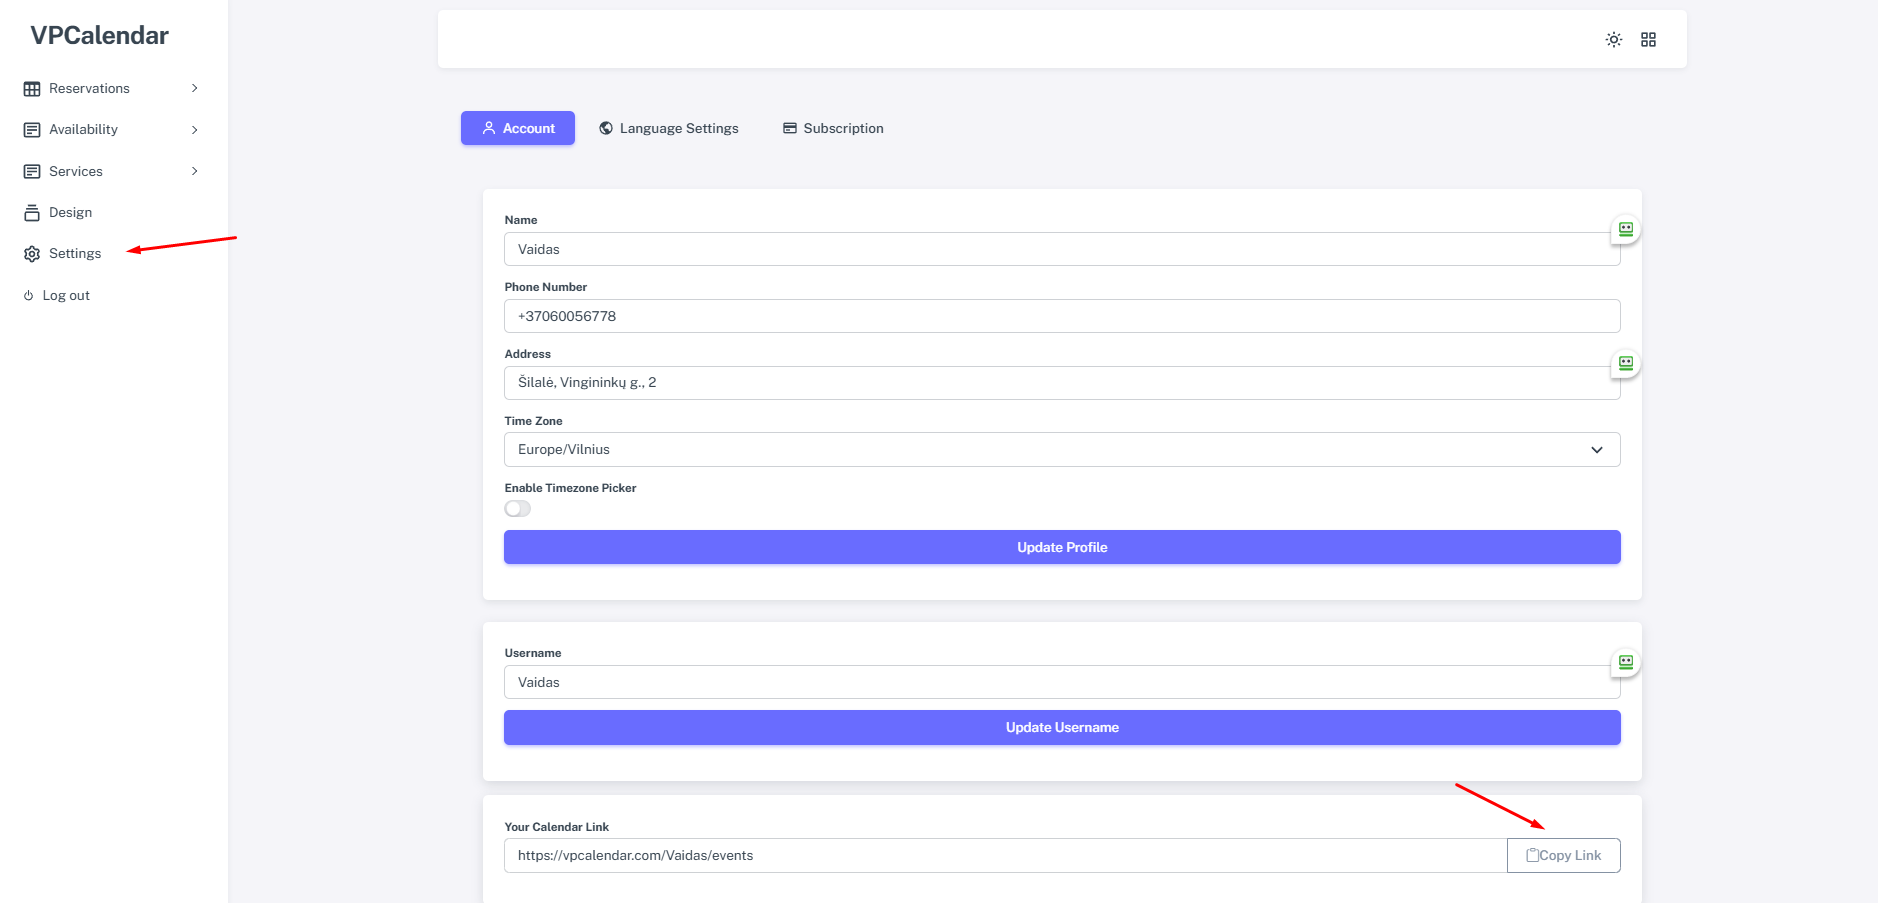The width and height of the screenshot is (1878, 903).
Task: Toggle the Enable Timezone Picker switch
Action: [517, 509]
